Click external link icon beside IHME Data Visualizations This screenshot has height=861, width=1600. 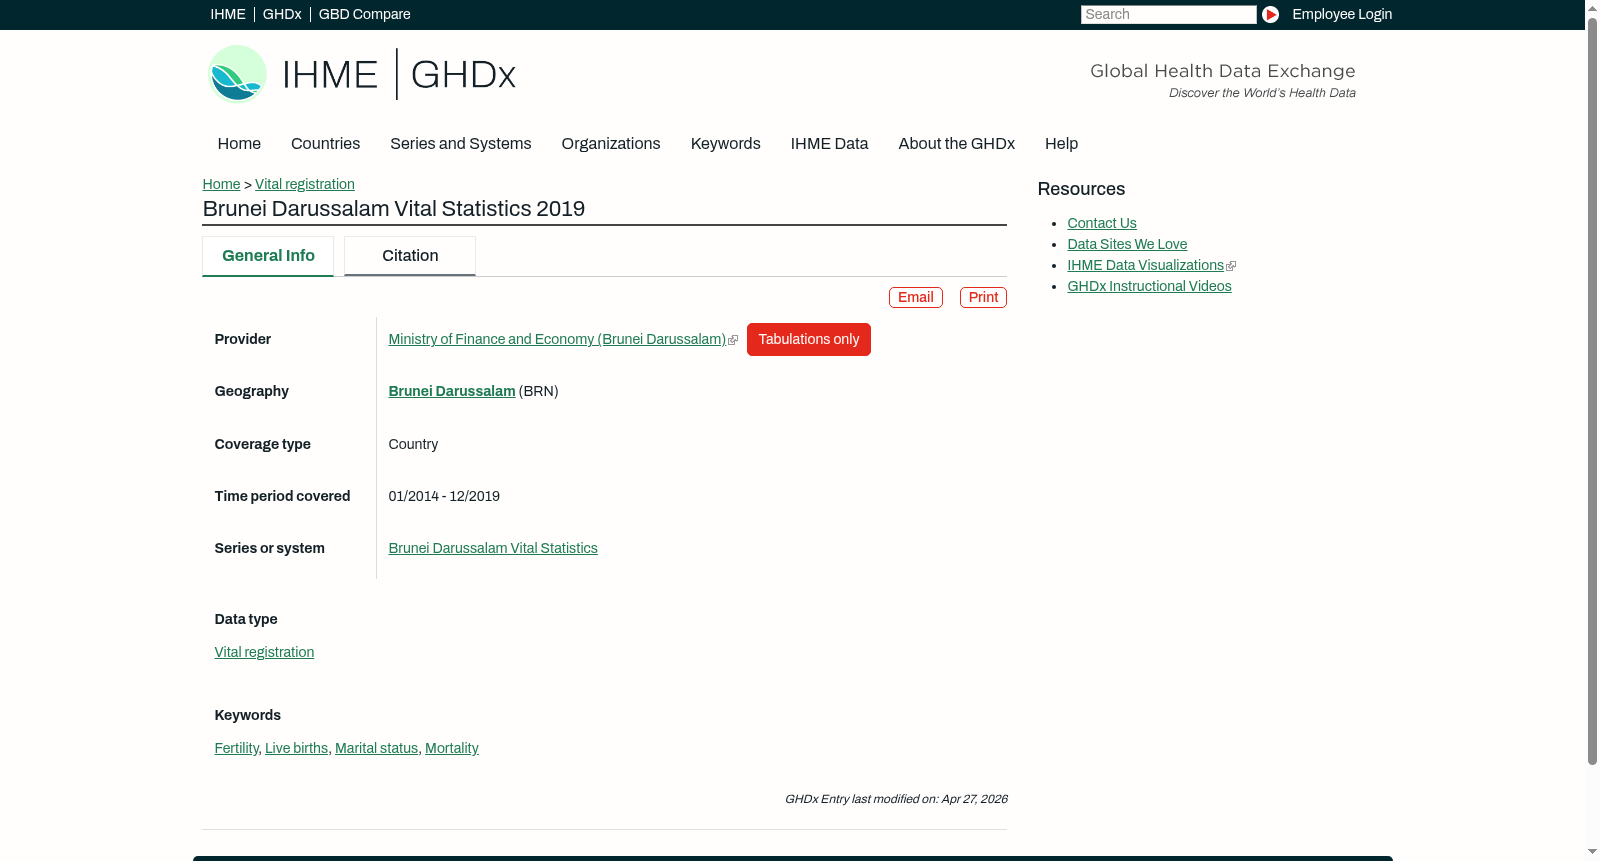tap(1231, 266)
